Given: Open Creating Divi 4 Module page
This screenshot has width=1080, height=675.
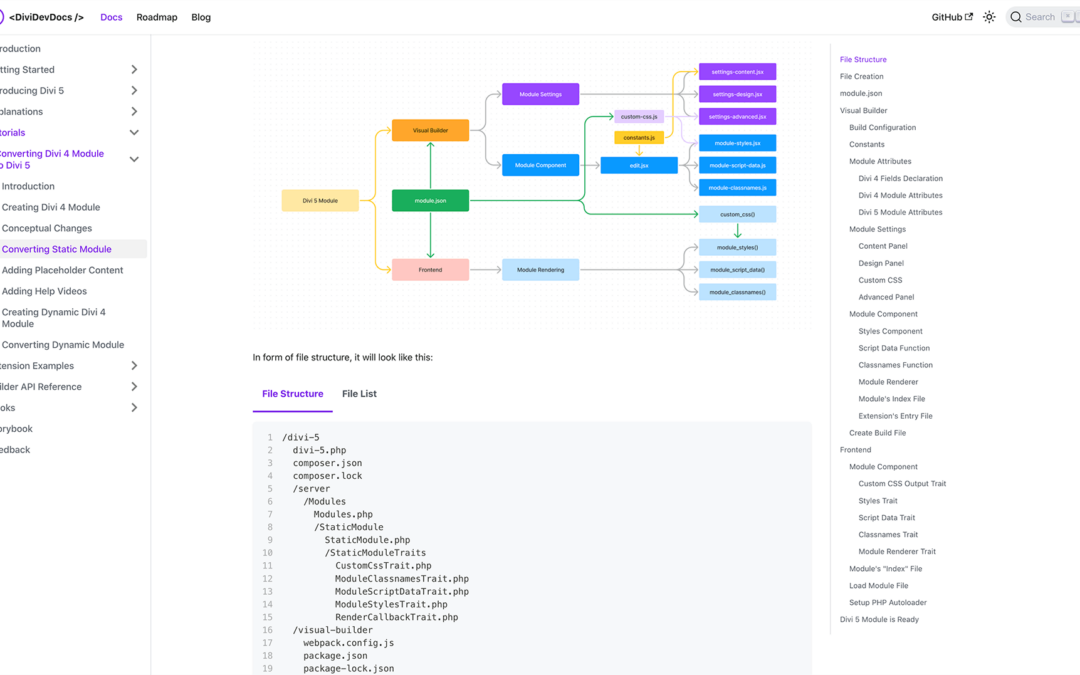Looking at the screenshot, I should pyautogui.click(x=51, y=208).
